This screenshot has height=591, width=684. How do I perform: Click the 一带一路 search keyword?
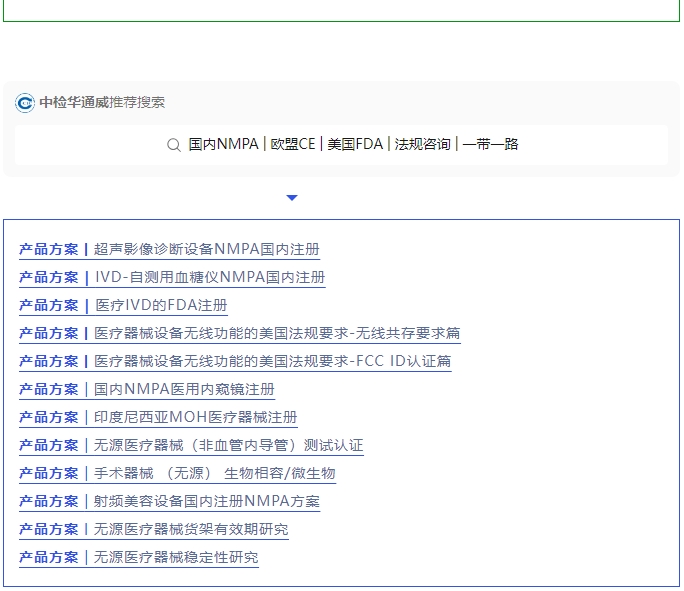[490, 145]
